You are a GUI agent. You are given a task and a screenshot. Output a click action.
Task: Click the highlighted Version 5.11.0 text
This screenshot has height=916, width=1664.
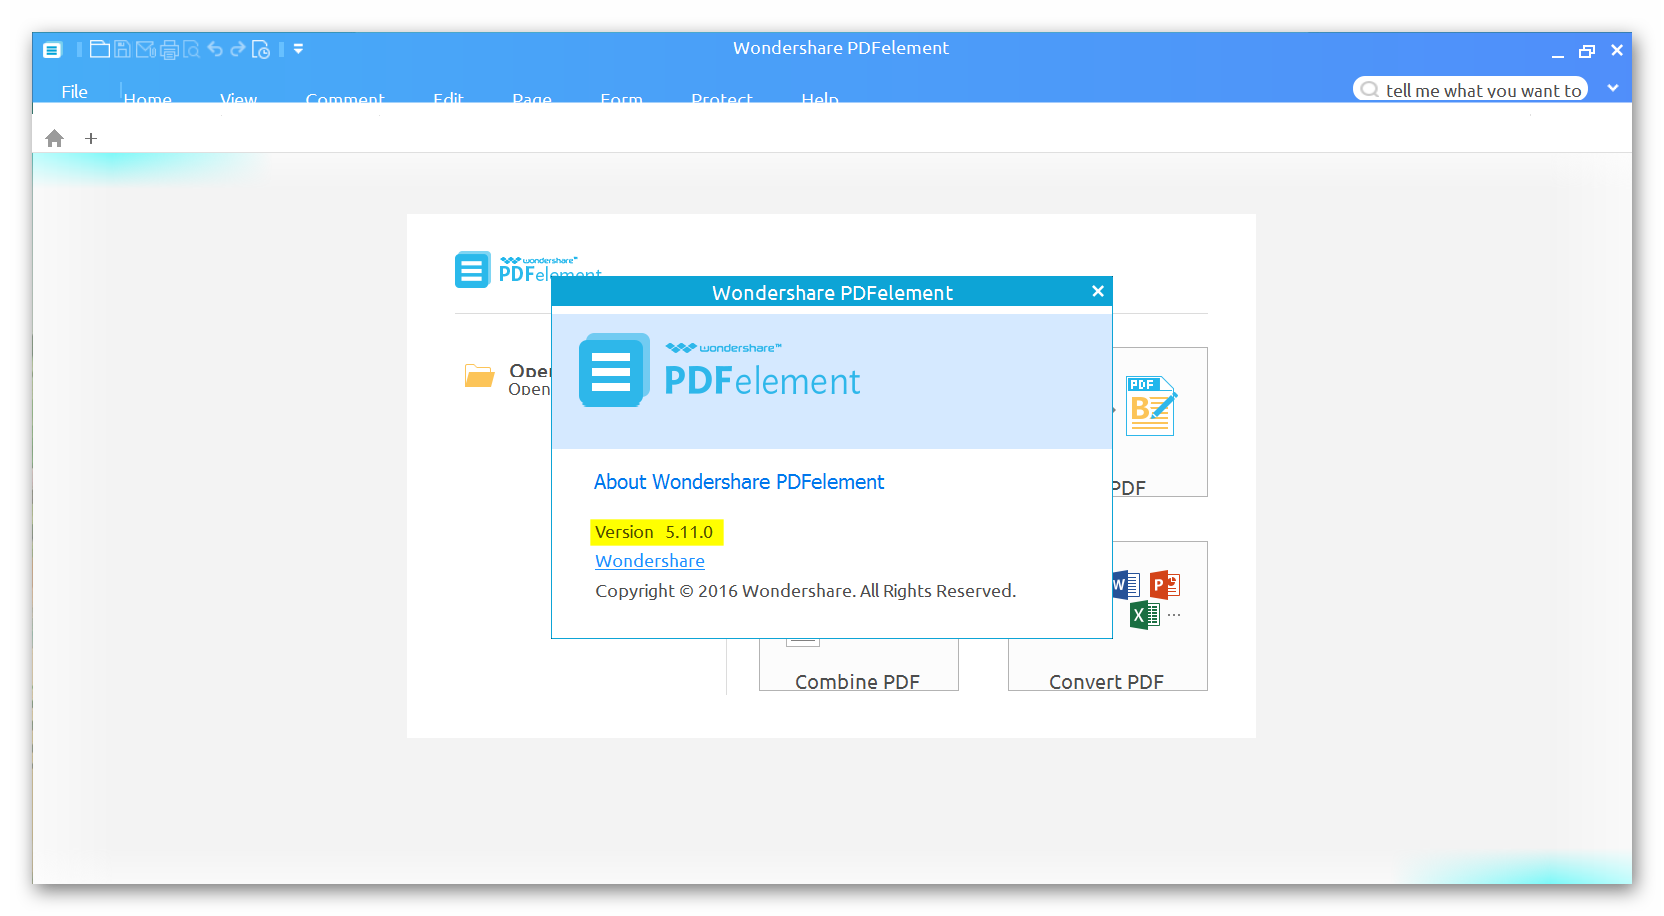656,532
